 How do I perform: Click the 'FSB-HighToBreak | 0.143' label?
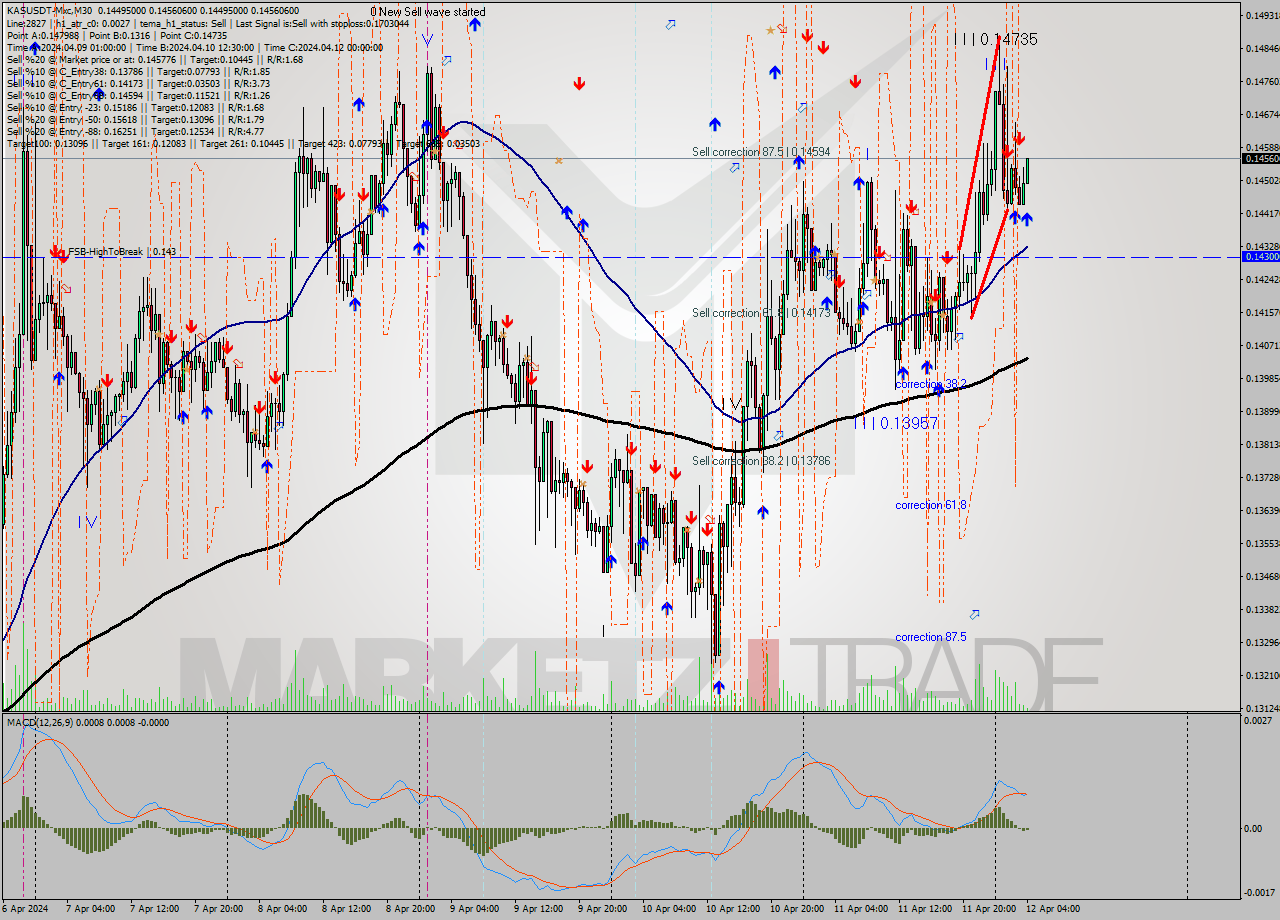(x=122, y=251)
